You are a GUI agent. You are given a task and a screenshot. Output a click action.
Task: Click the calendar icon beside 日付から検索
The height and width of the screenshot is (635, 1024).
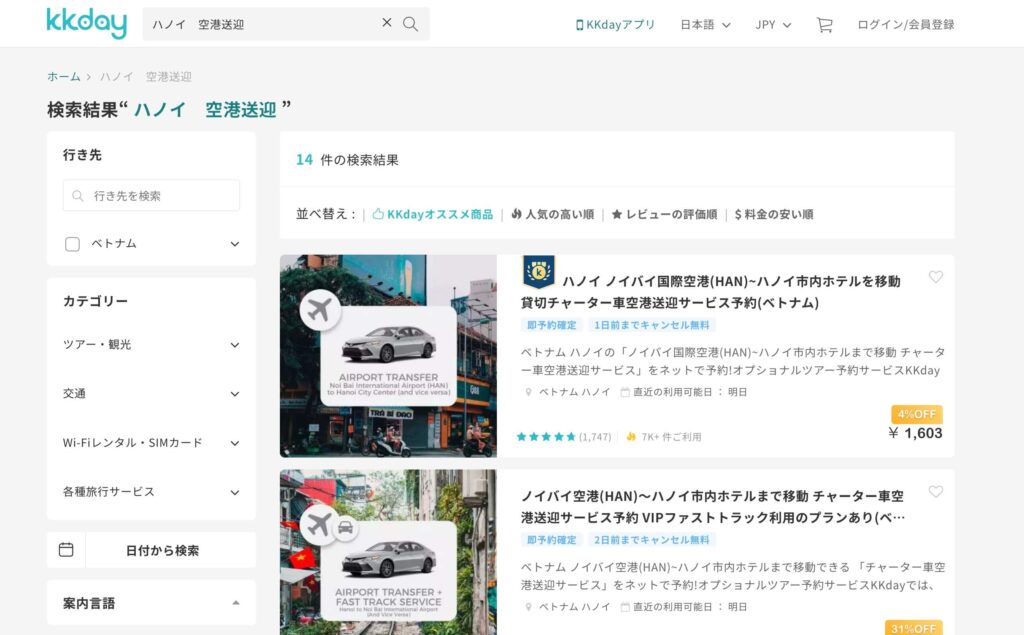coord(66,550)
